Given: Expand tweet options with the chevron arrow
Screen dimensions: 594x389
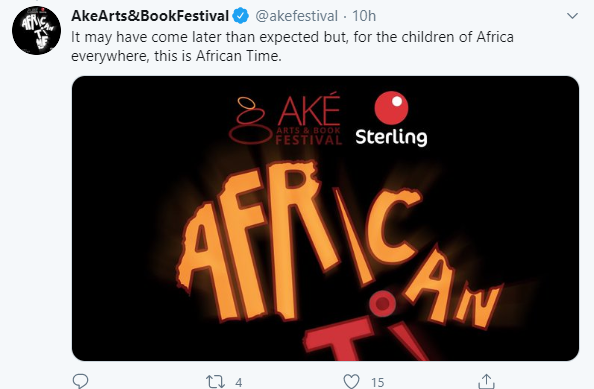Looking at the screenshot, I should pos(572,16).
